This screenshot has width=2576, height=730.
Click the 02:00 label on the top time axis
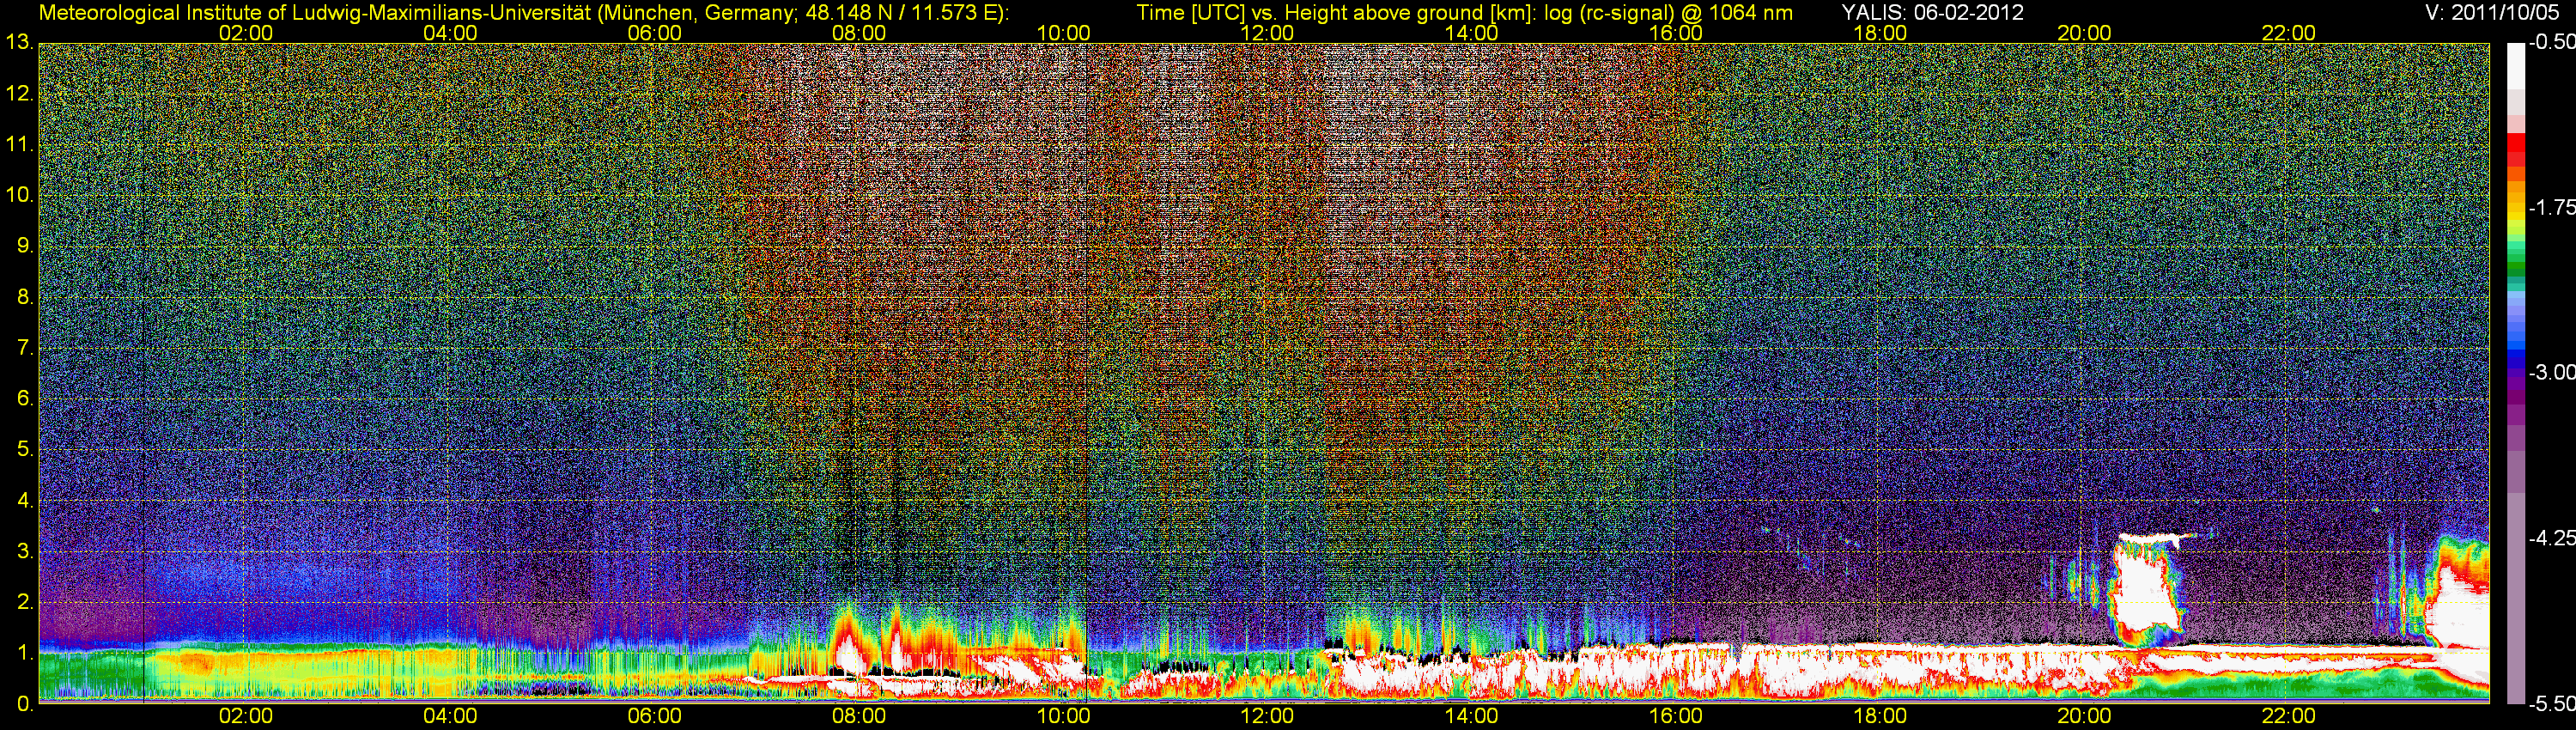(246, 33)
